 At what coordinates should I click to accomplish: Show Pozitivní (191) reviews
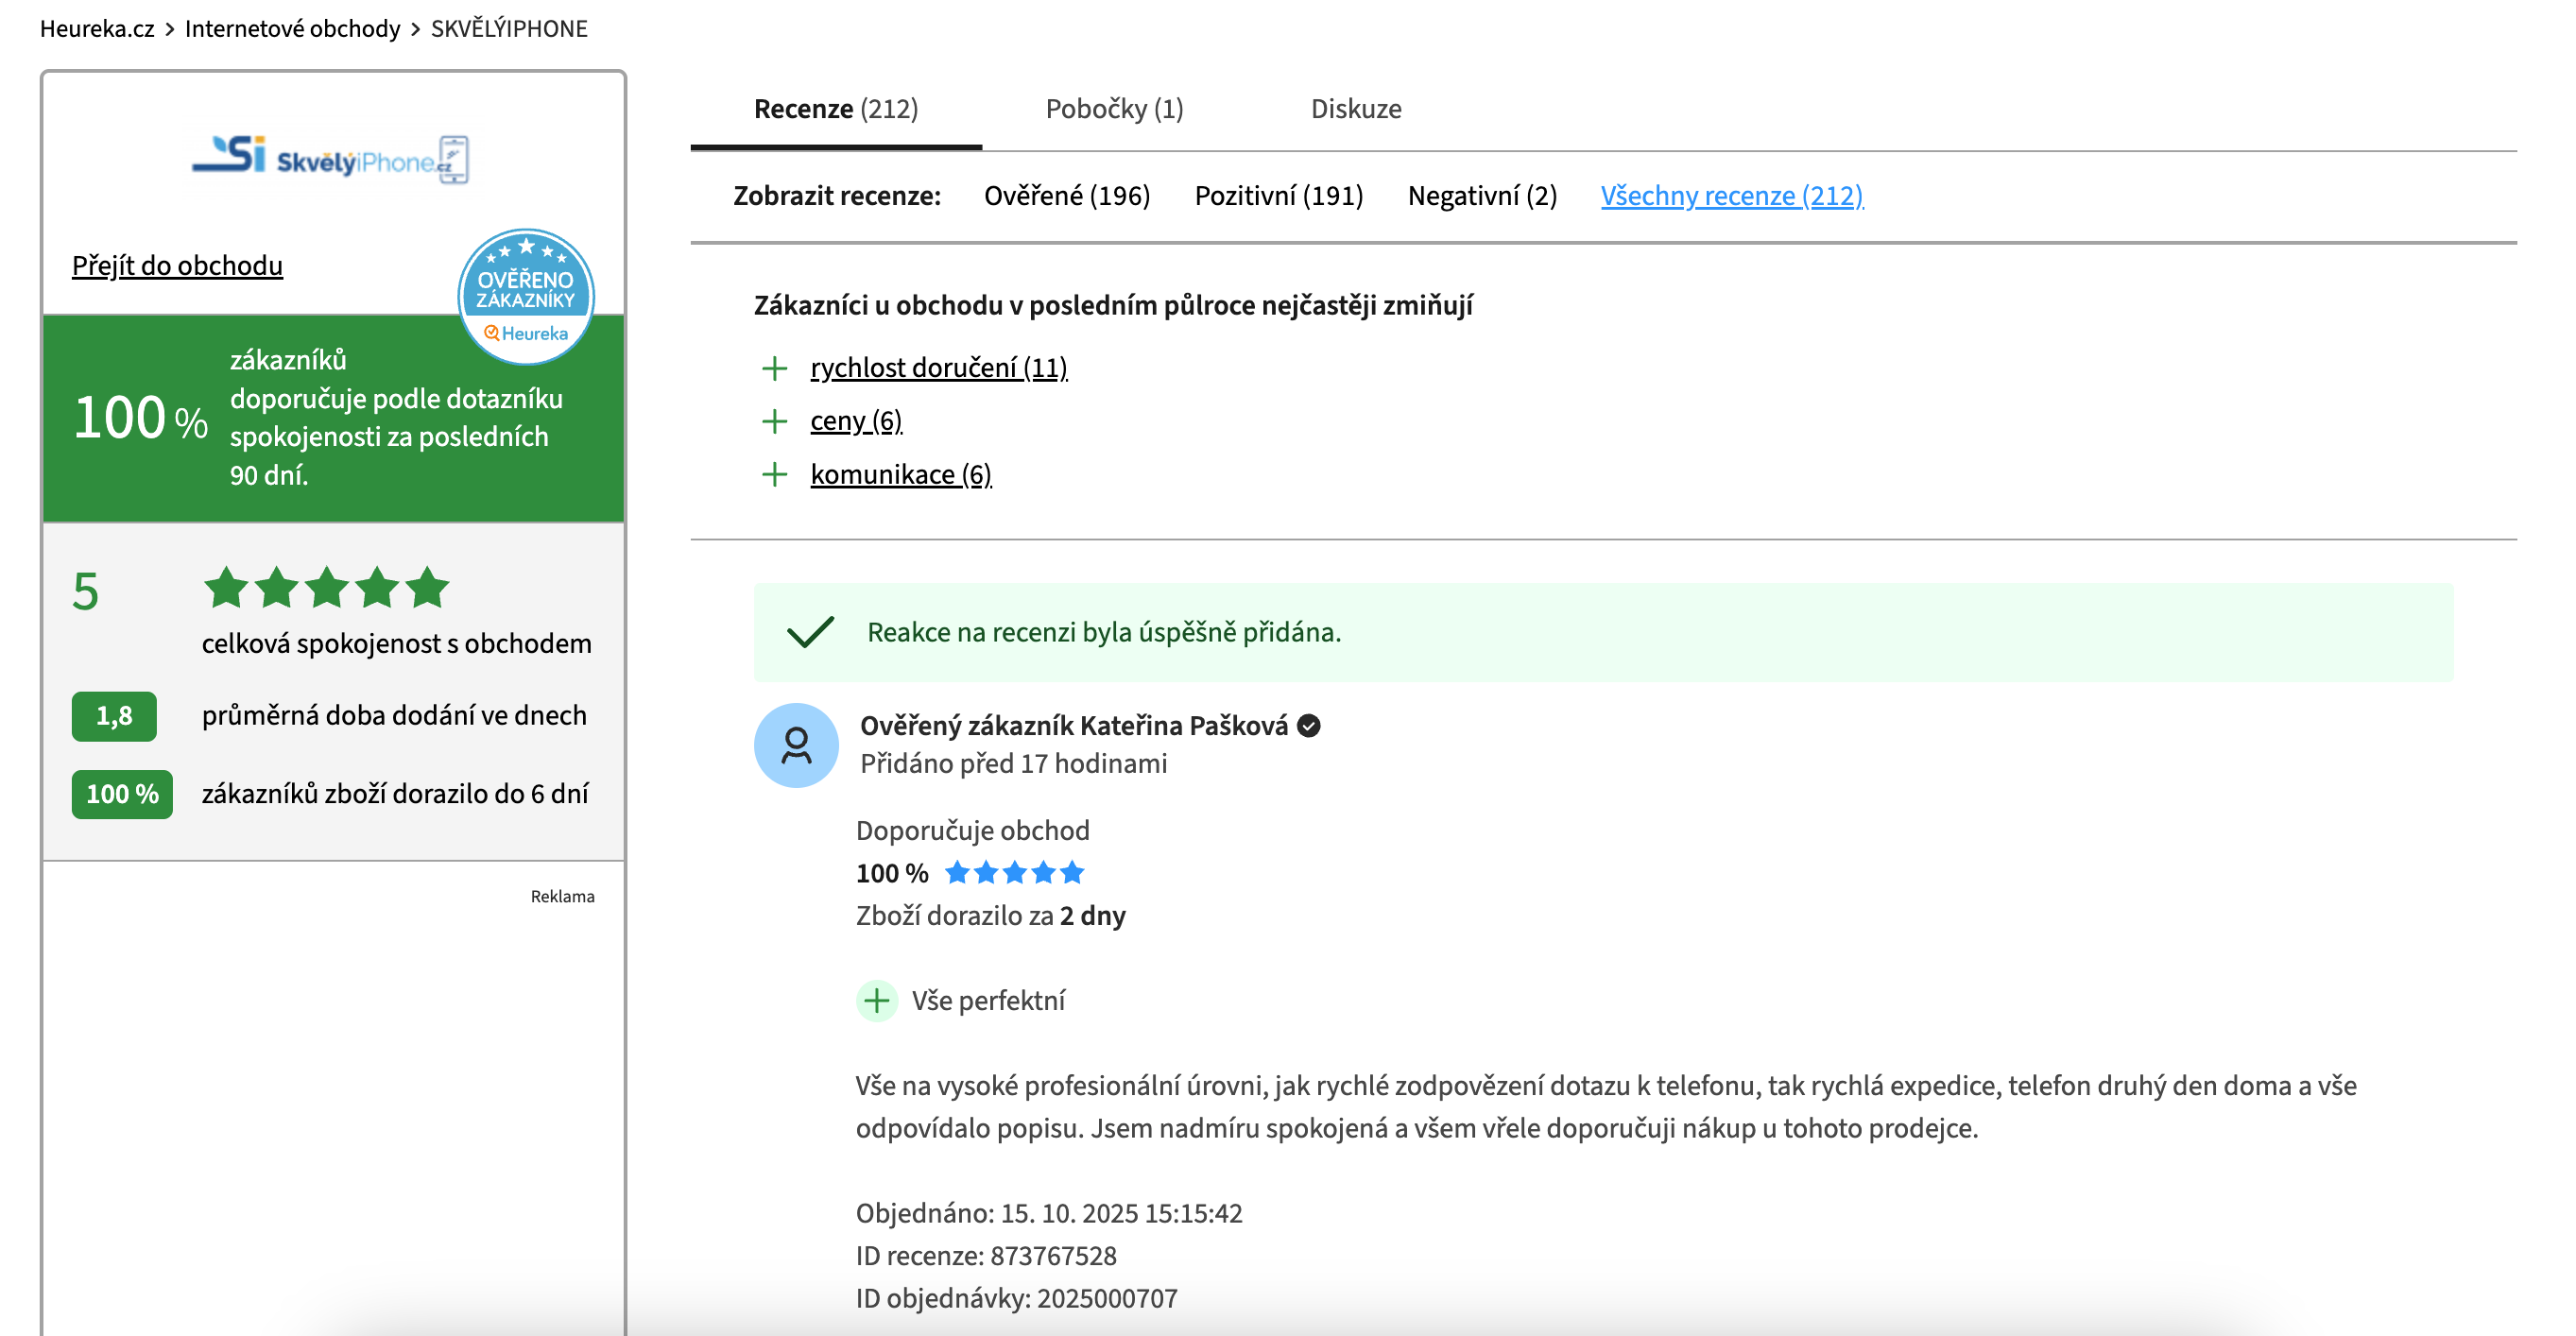1278,196
